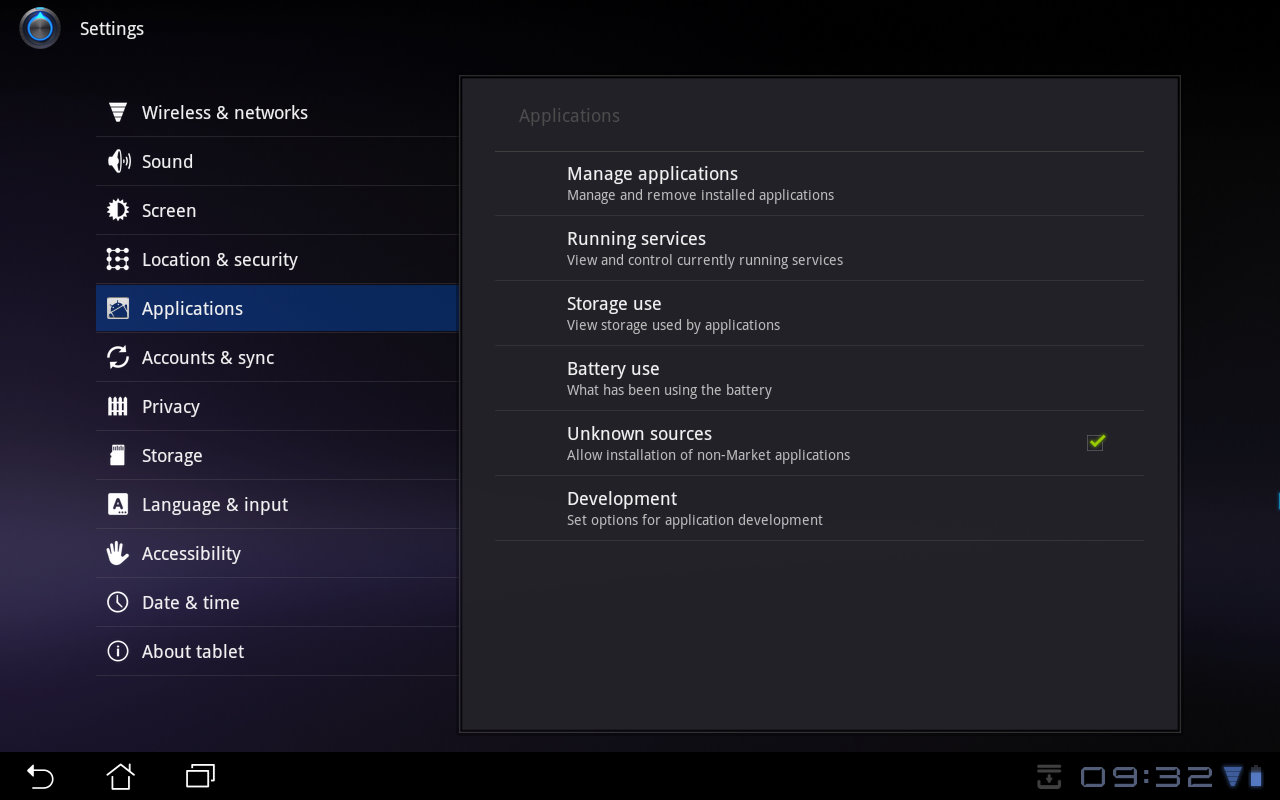The height and width of the screenshot is (800, 1280).
Task: Open Location & security settings
Action: pos(277,259)
